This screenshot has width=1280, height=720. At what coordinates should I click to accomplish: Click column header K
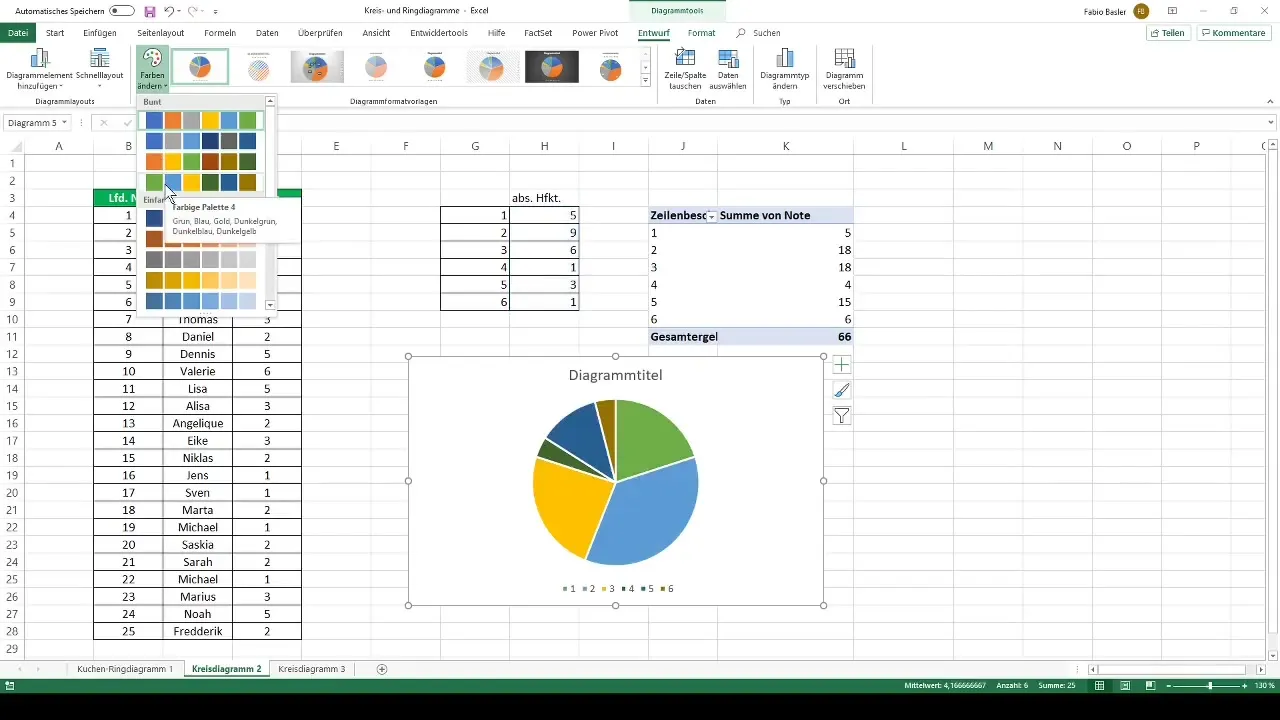[786, 147]
